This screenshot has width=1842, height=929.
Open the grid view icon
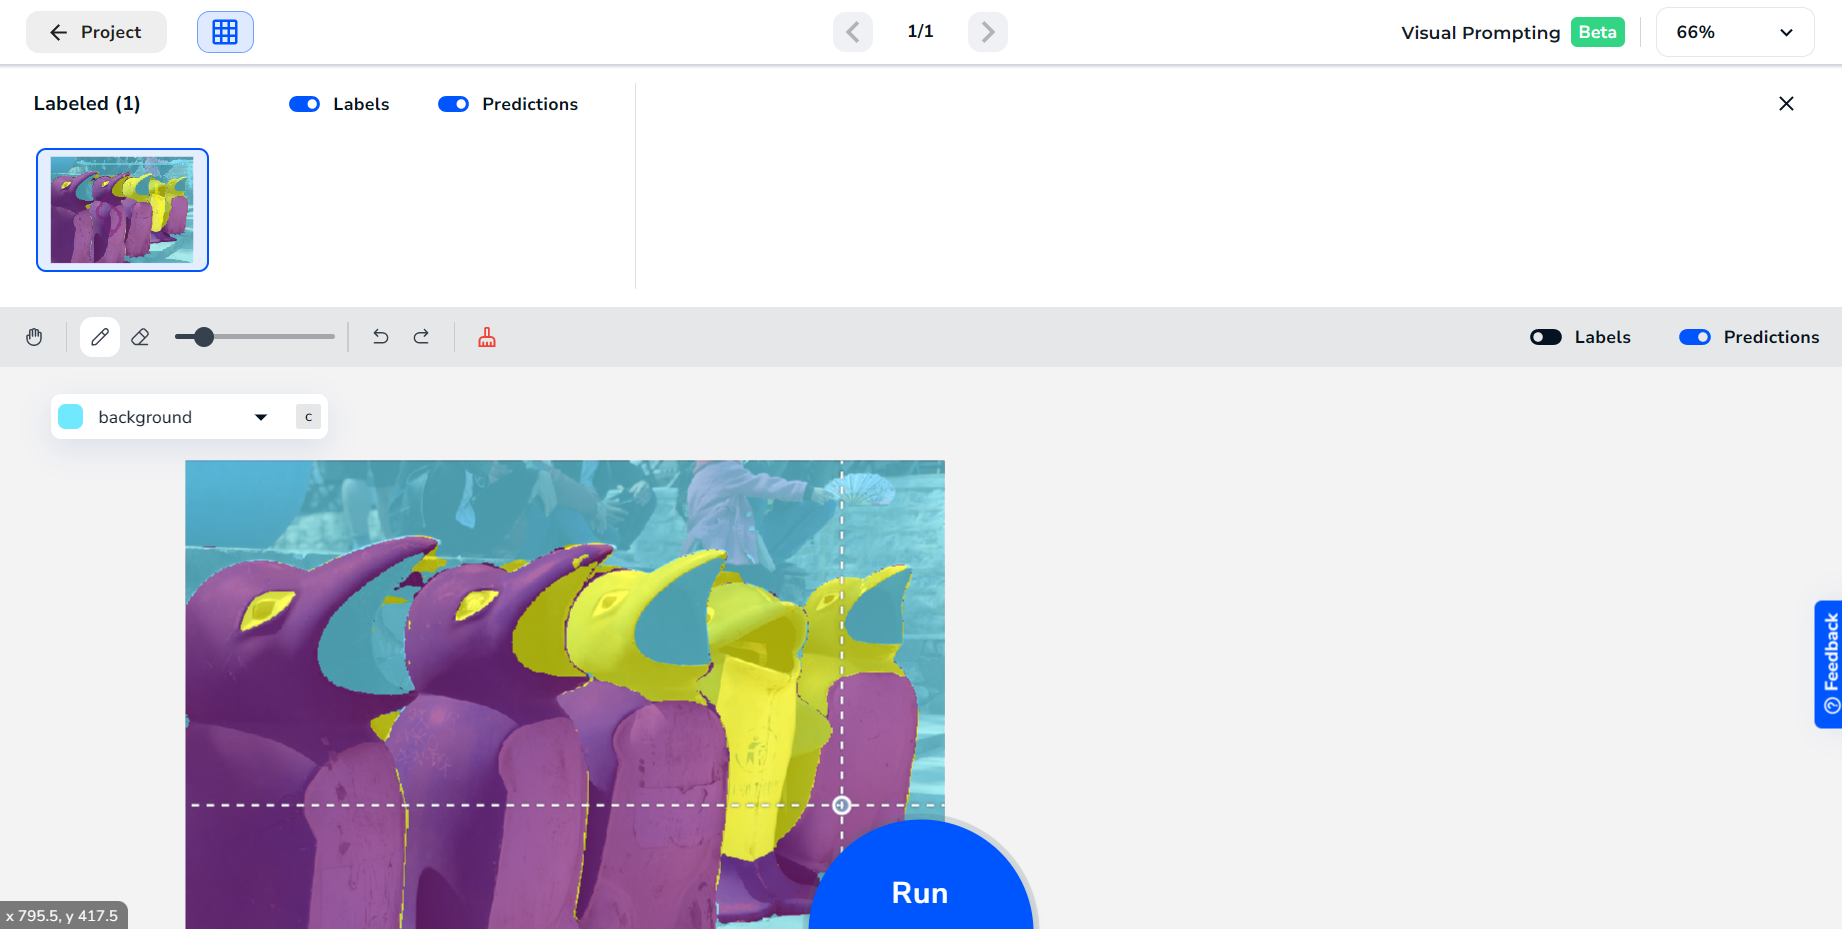225,32
